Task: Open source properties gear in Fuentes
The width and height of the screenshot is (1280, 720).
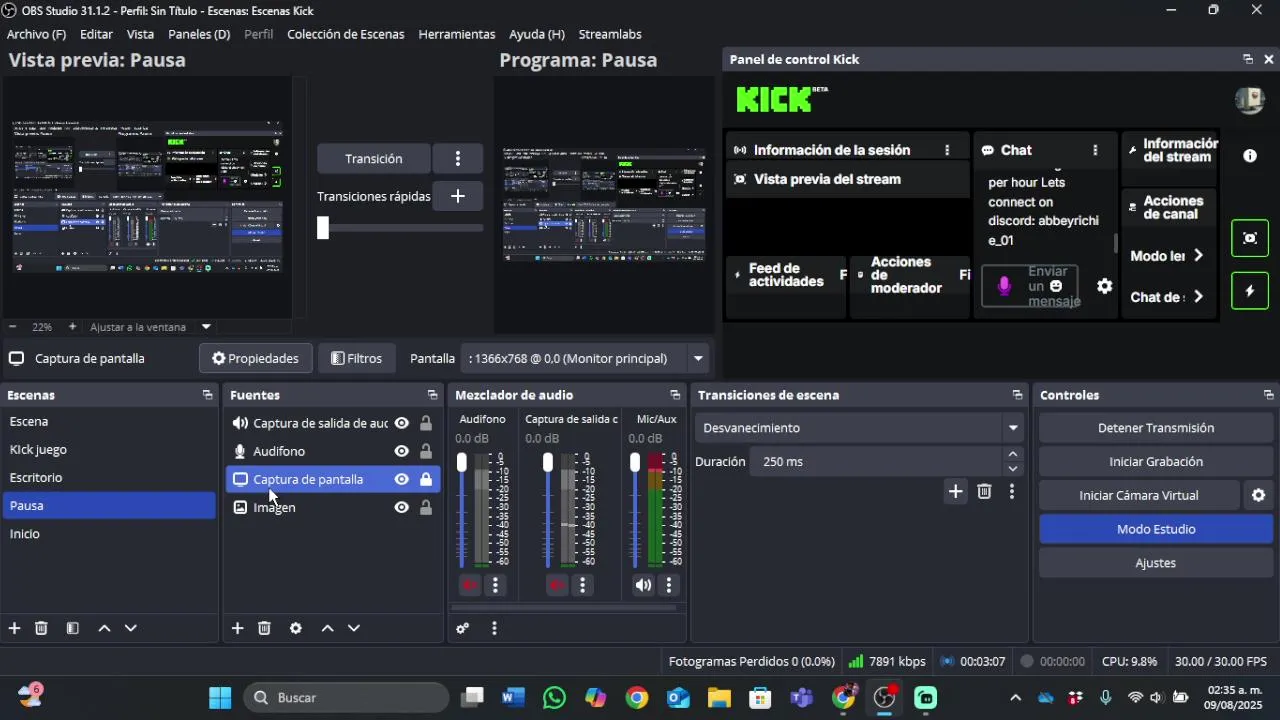Action: click(295, 628)
